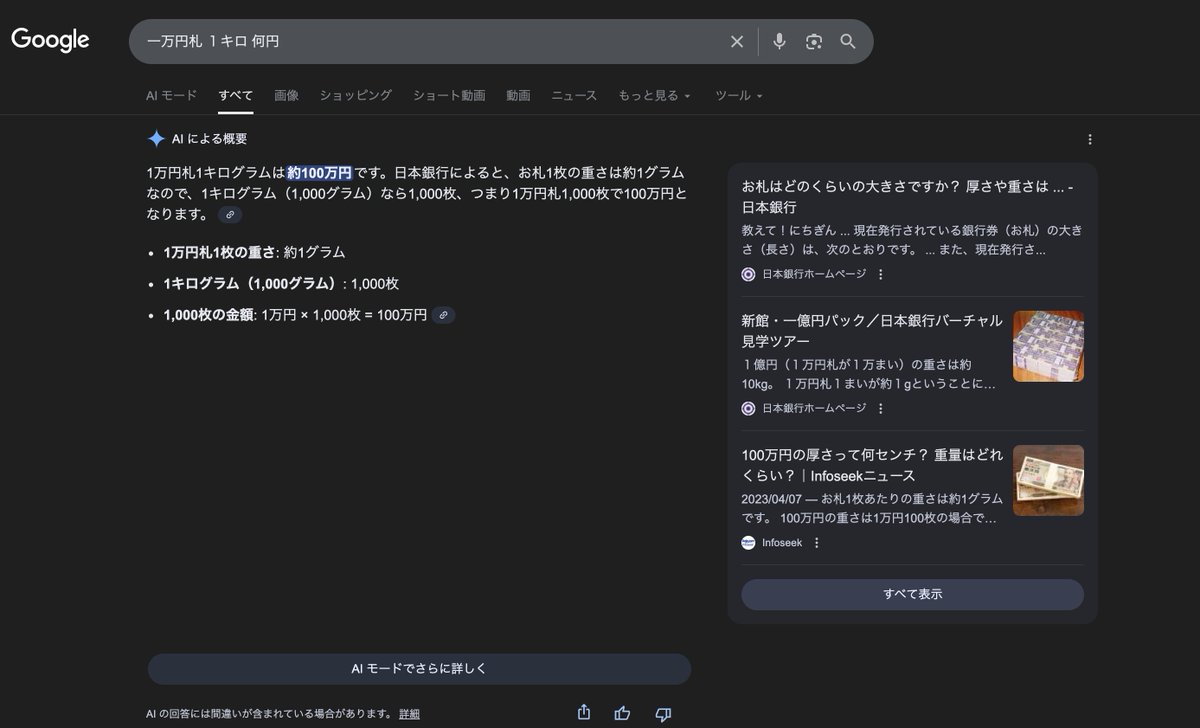Open Google Lens image search icon

click(814, 41)
